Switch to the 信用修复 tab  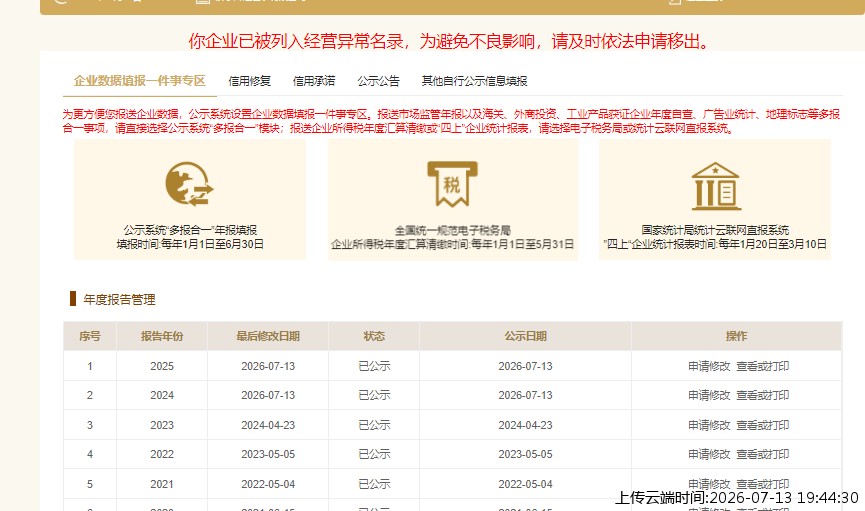click(x=249, y=81)
